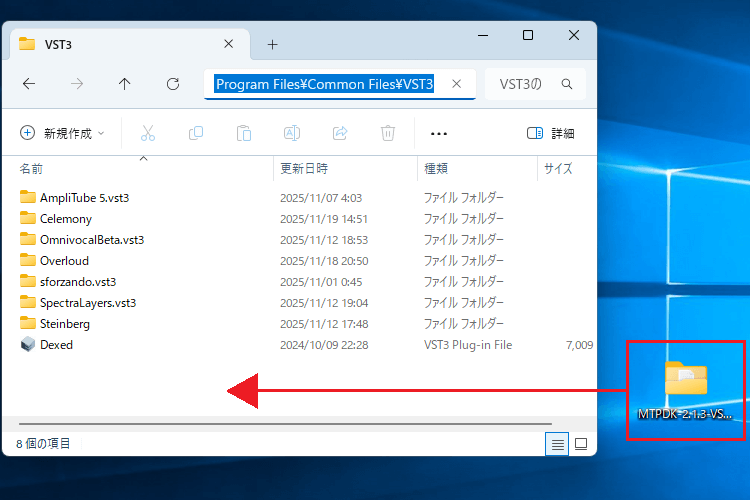Click the Share icon in toolbar
Image resolution: width=750 pixels, height=500 pixels.
pos(340,133)
